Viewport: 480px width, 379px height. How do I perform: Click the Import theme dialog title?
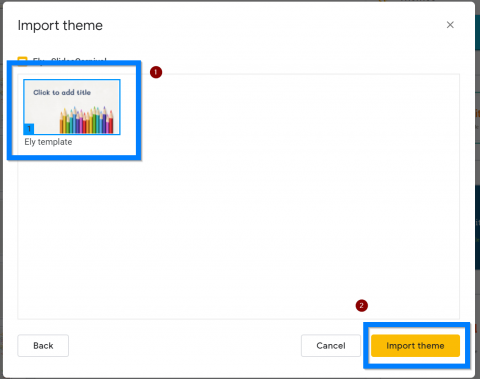tap(60, 25)
